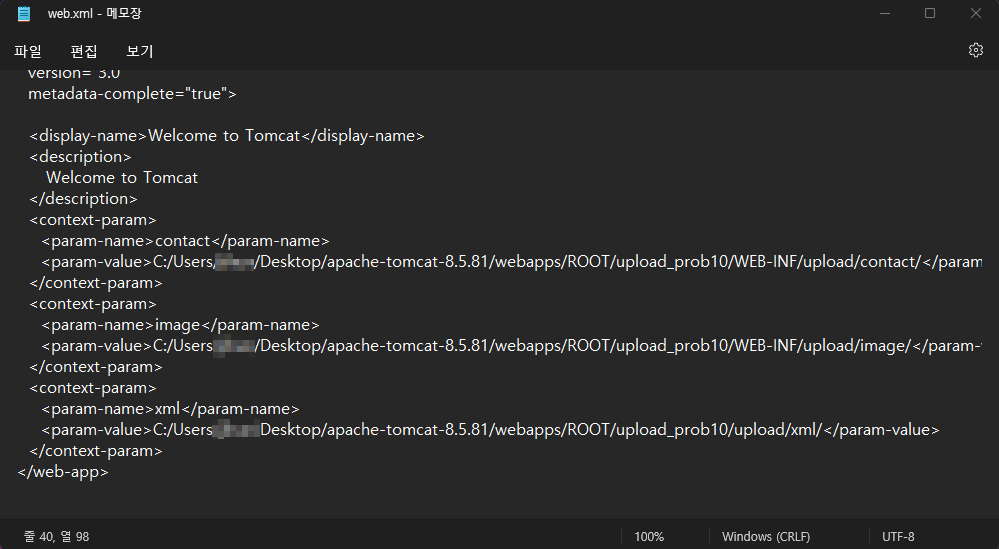Screen dimensions: 999x549
Task: Open the 파일 menu
Action: [28, 51]
